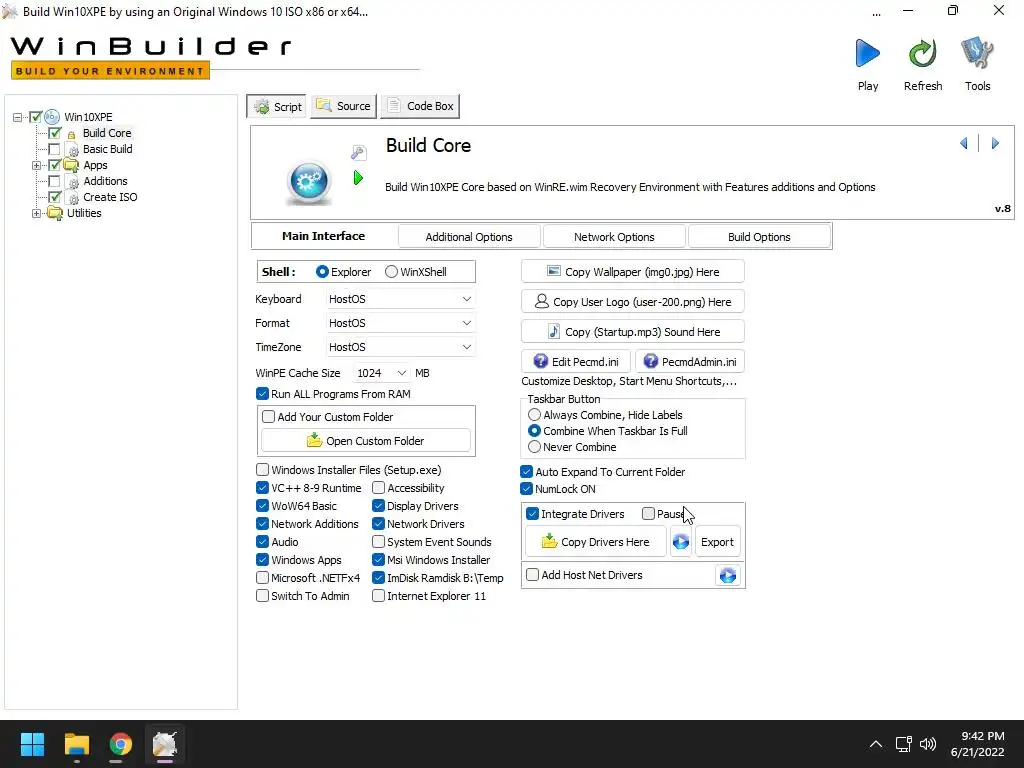
Task: Switch to Additional Options tab
Action: tap(469, 237)
